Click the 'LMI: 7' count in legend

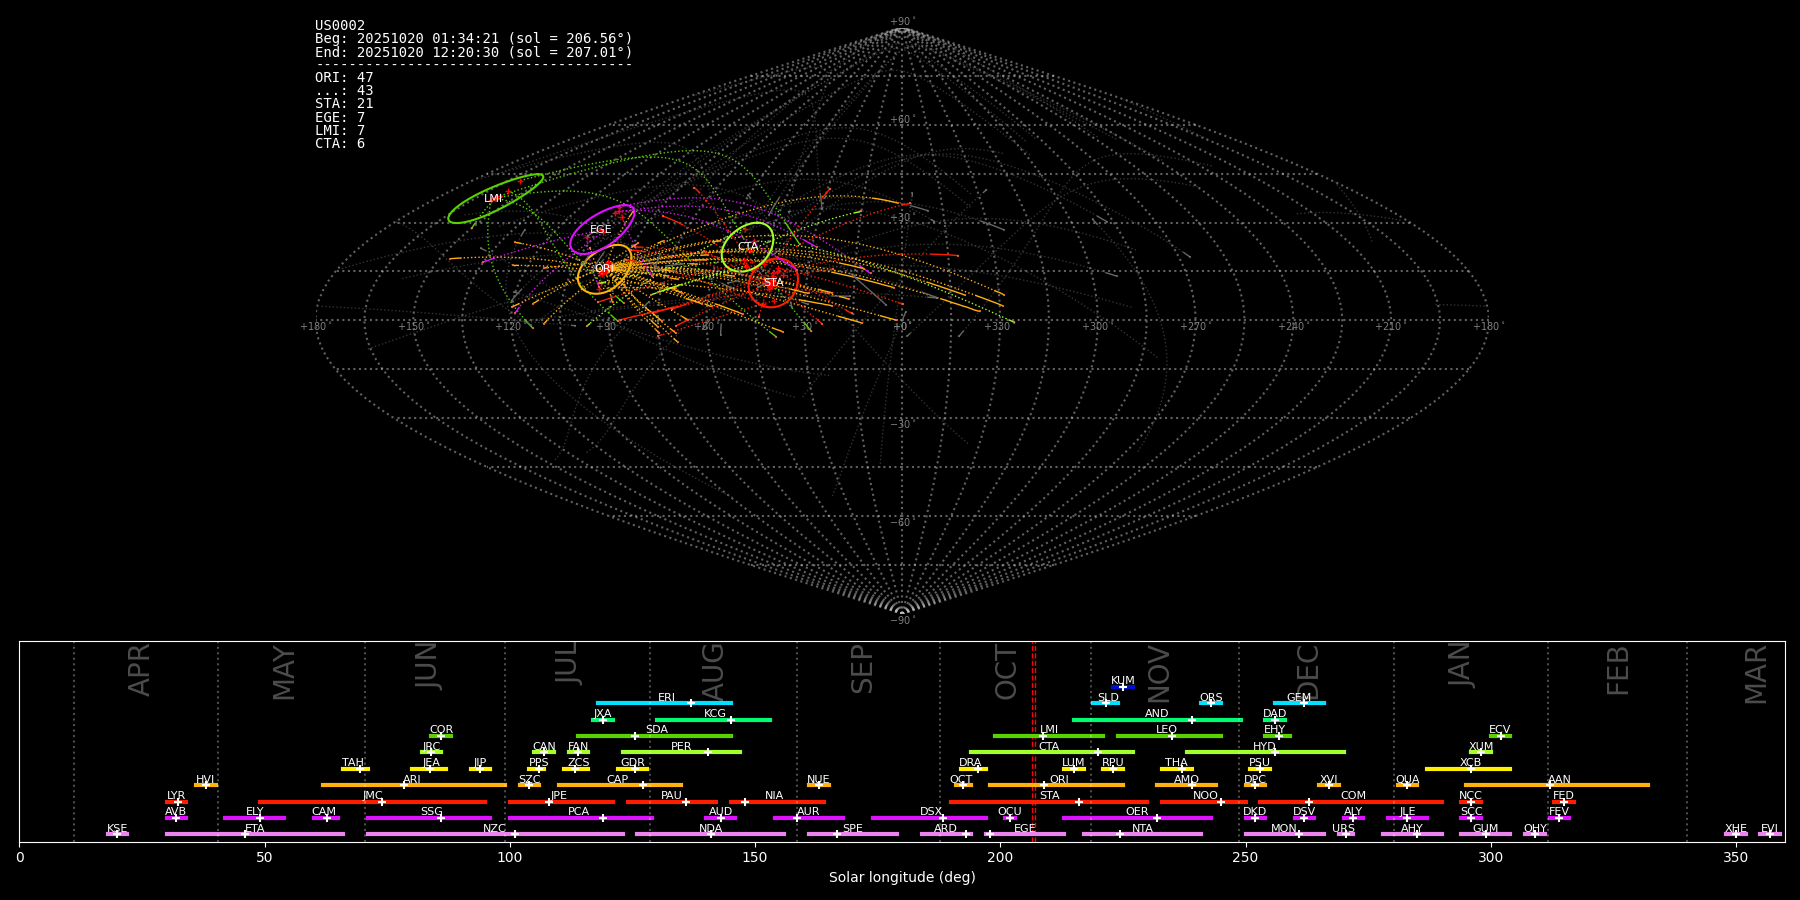point(340,131)
